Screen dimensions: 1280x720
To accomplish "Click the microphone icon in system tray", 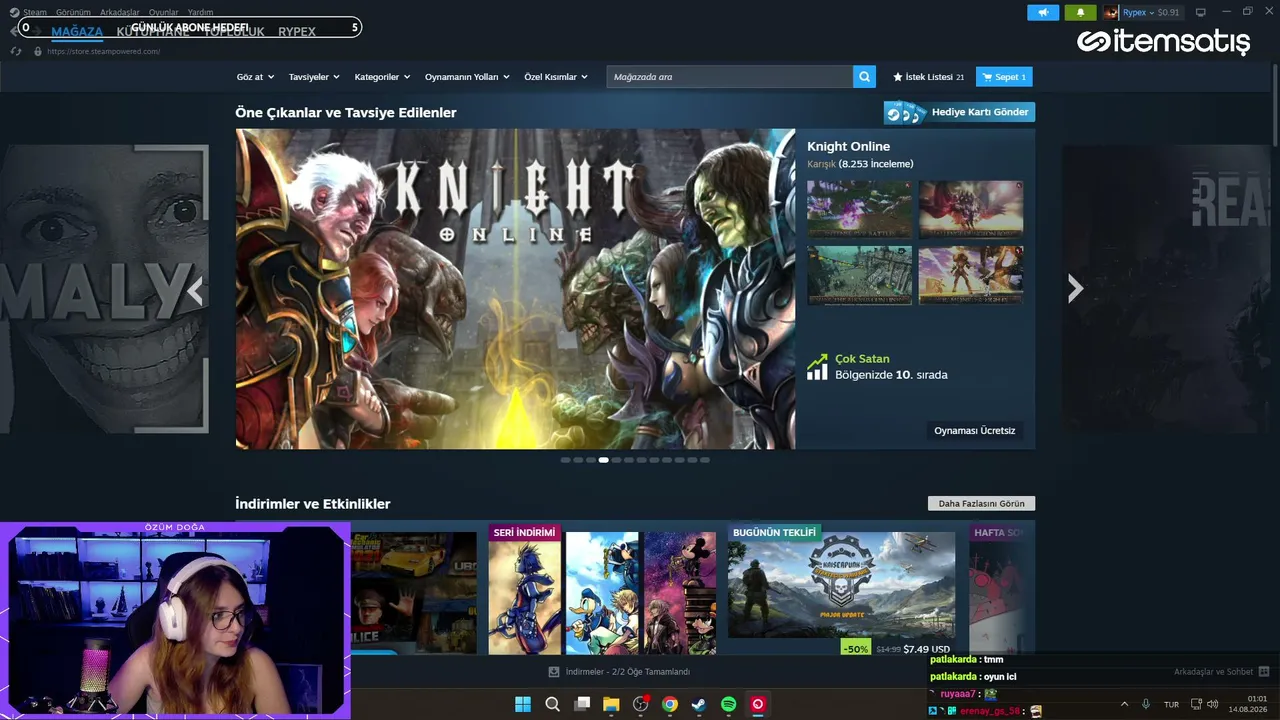I will [x=1146, y=704].
